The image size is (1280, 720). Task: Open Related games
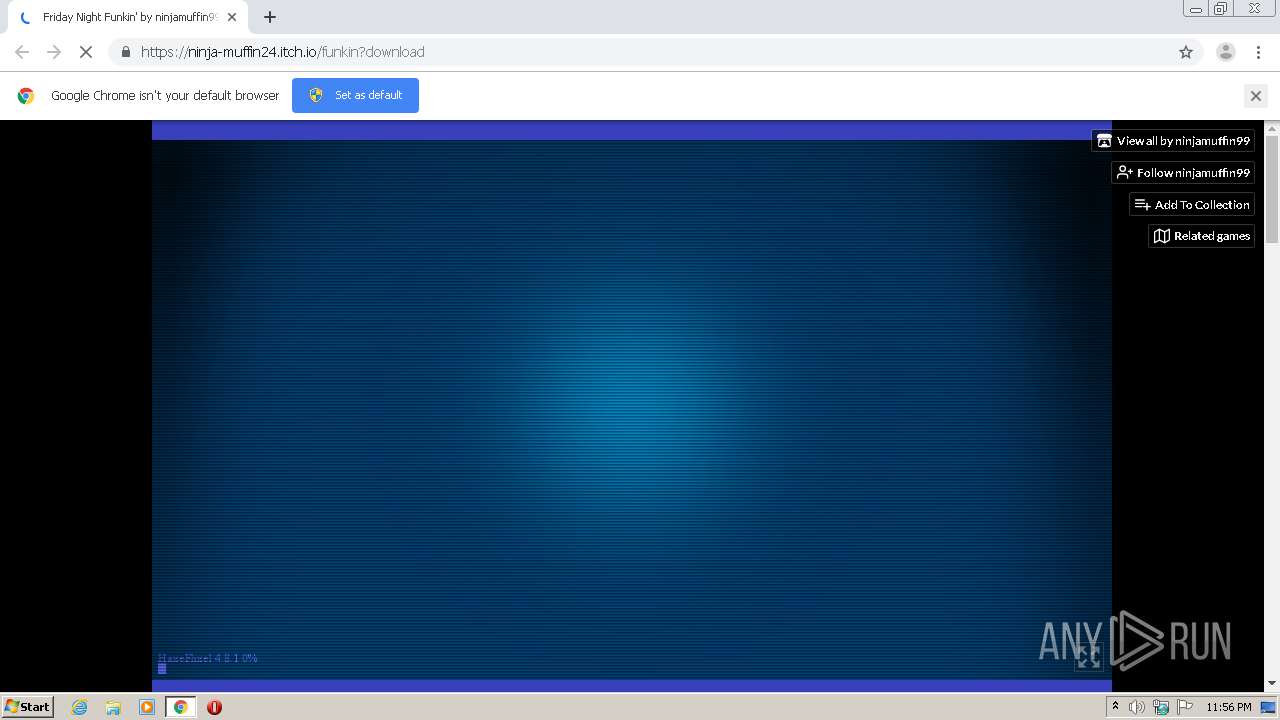(1201, 236)
